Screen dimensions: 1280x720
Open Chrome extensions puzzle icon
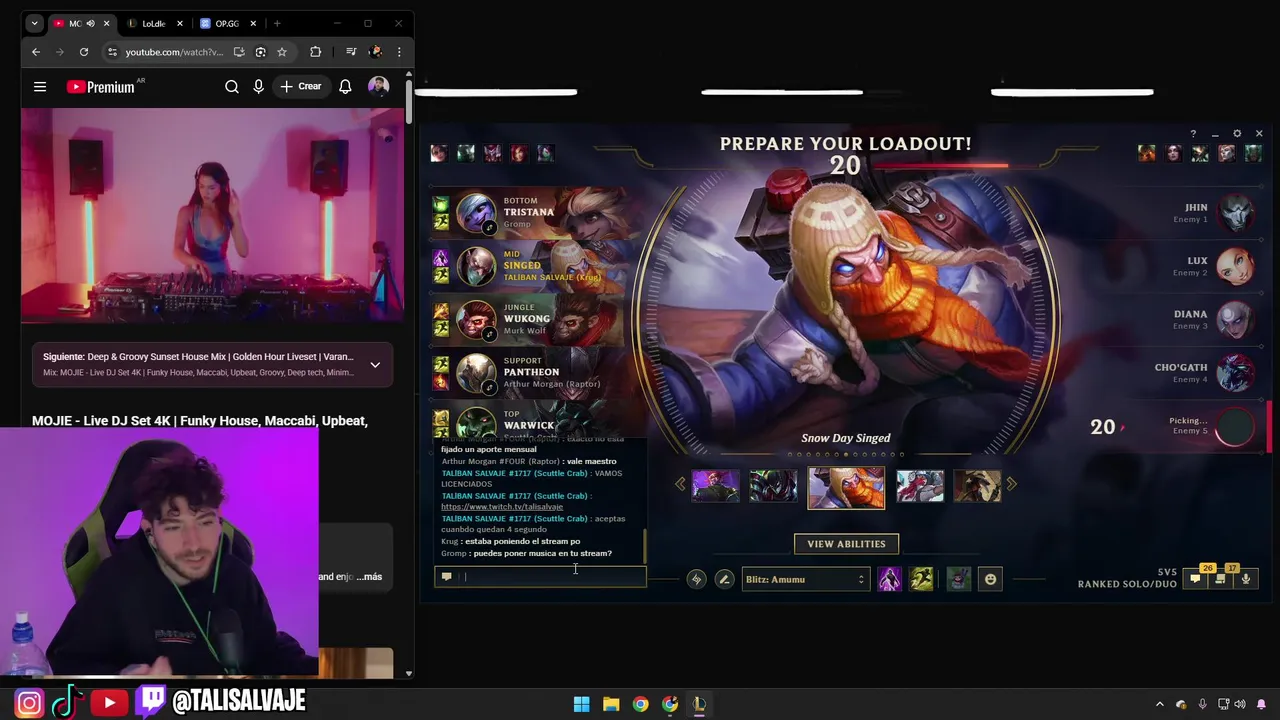click(x=316, y=52)
